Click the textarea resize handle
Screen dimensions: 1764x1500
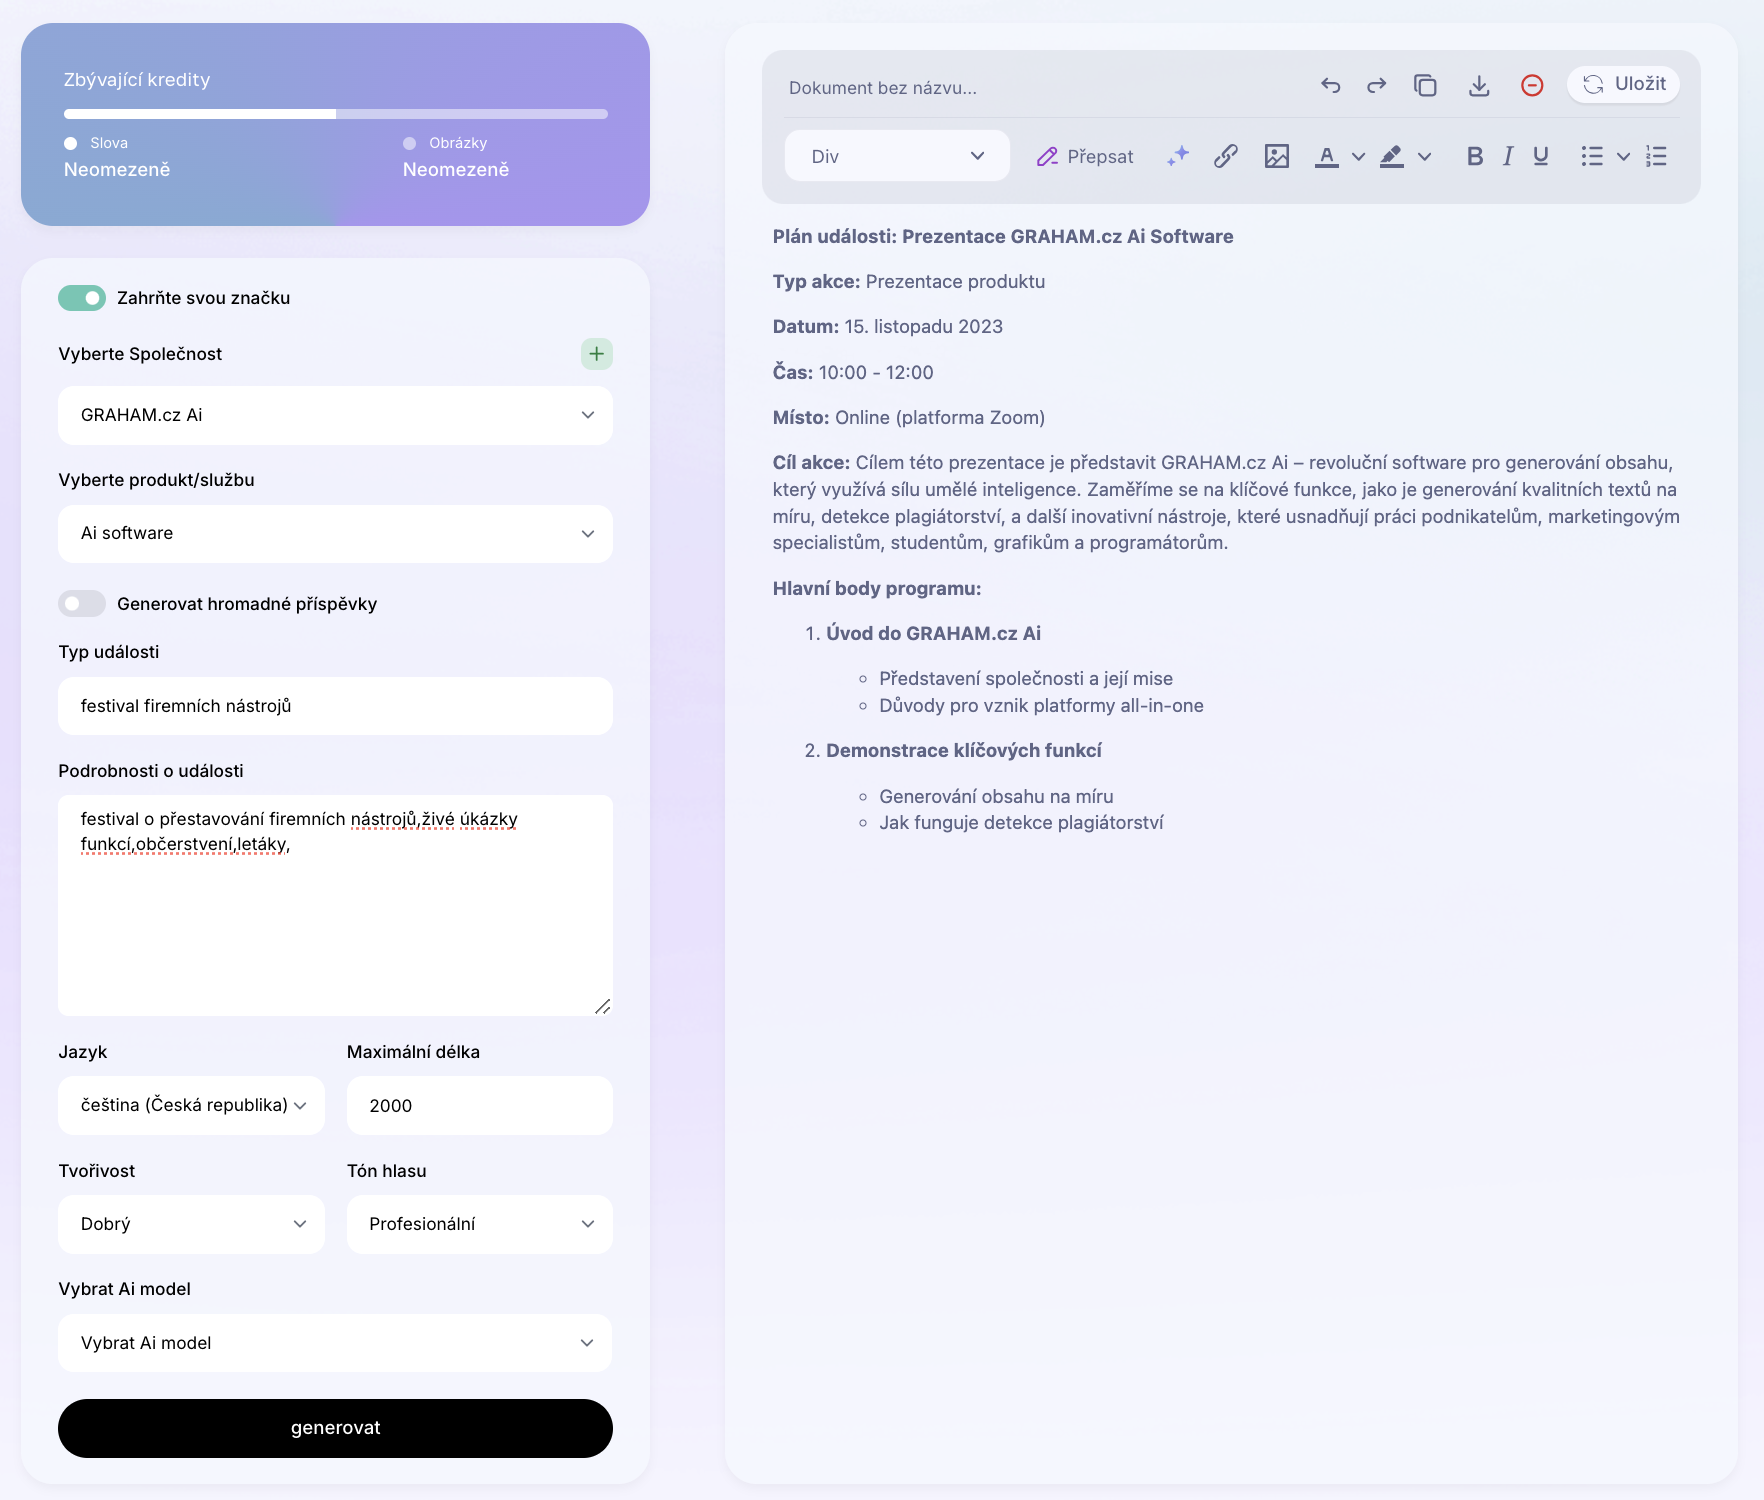click(x=602, y=1006)
